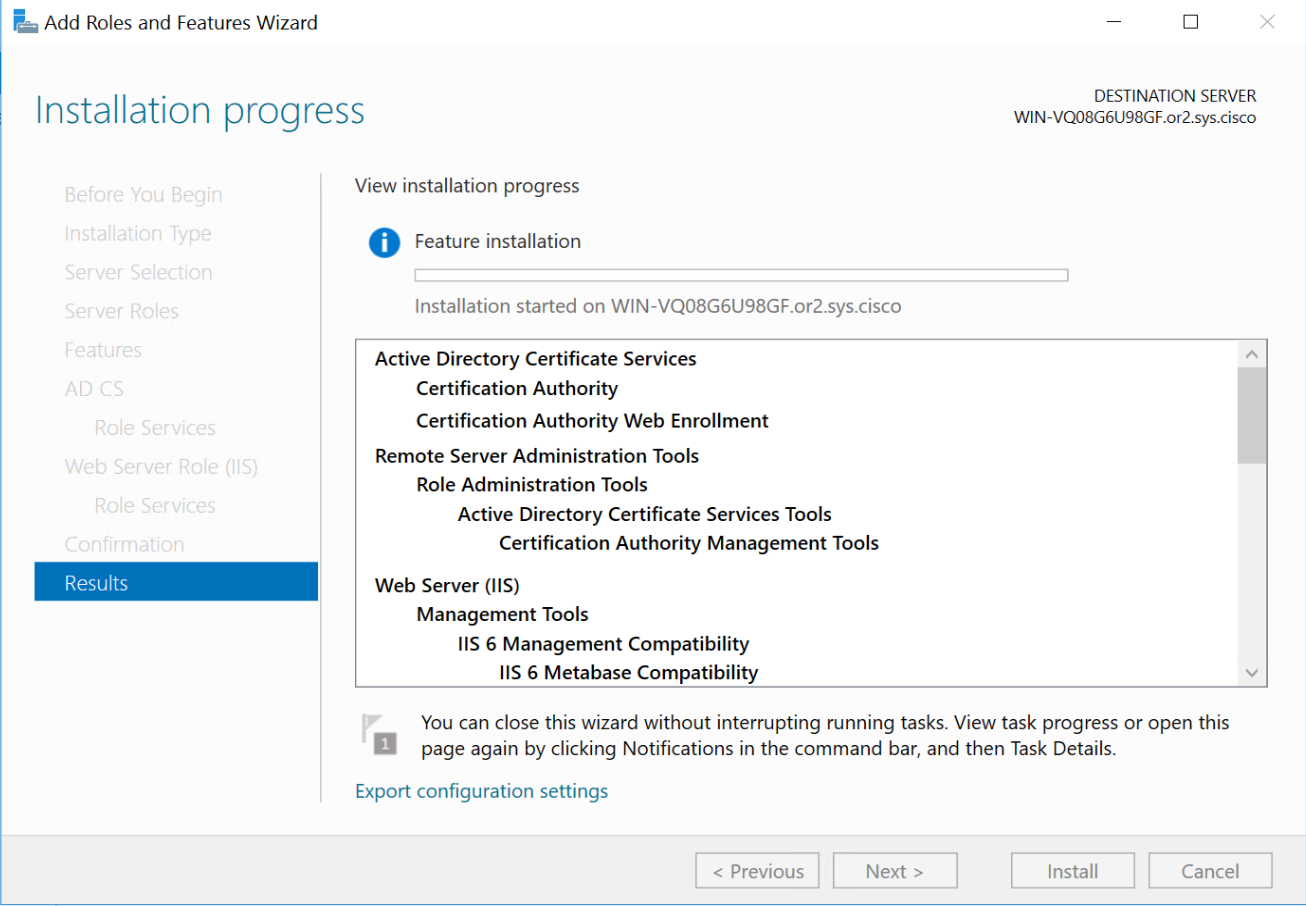Select the Web Server (IIS) entry
The height and width of the screenshot is (906, 1306).
pyautogui.click(x=447, y=585)
